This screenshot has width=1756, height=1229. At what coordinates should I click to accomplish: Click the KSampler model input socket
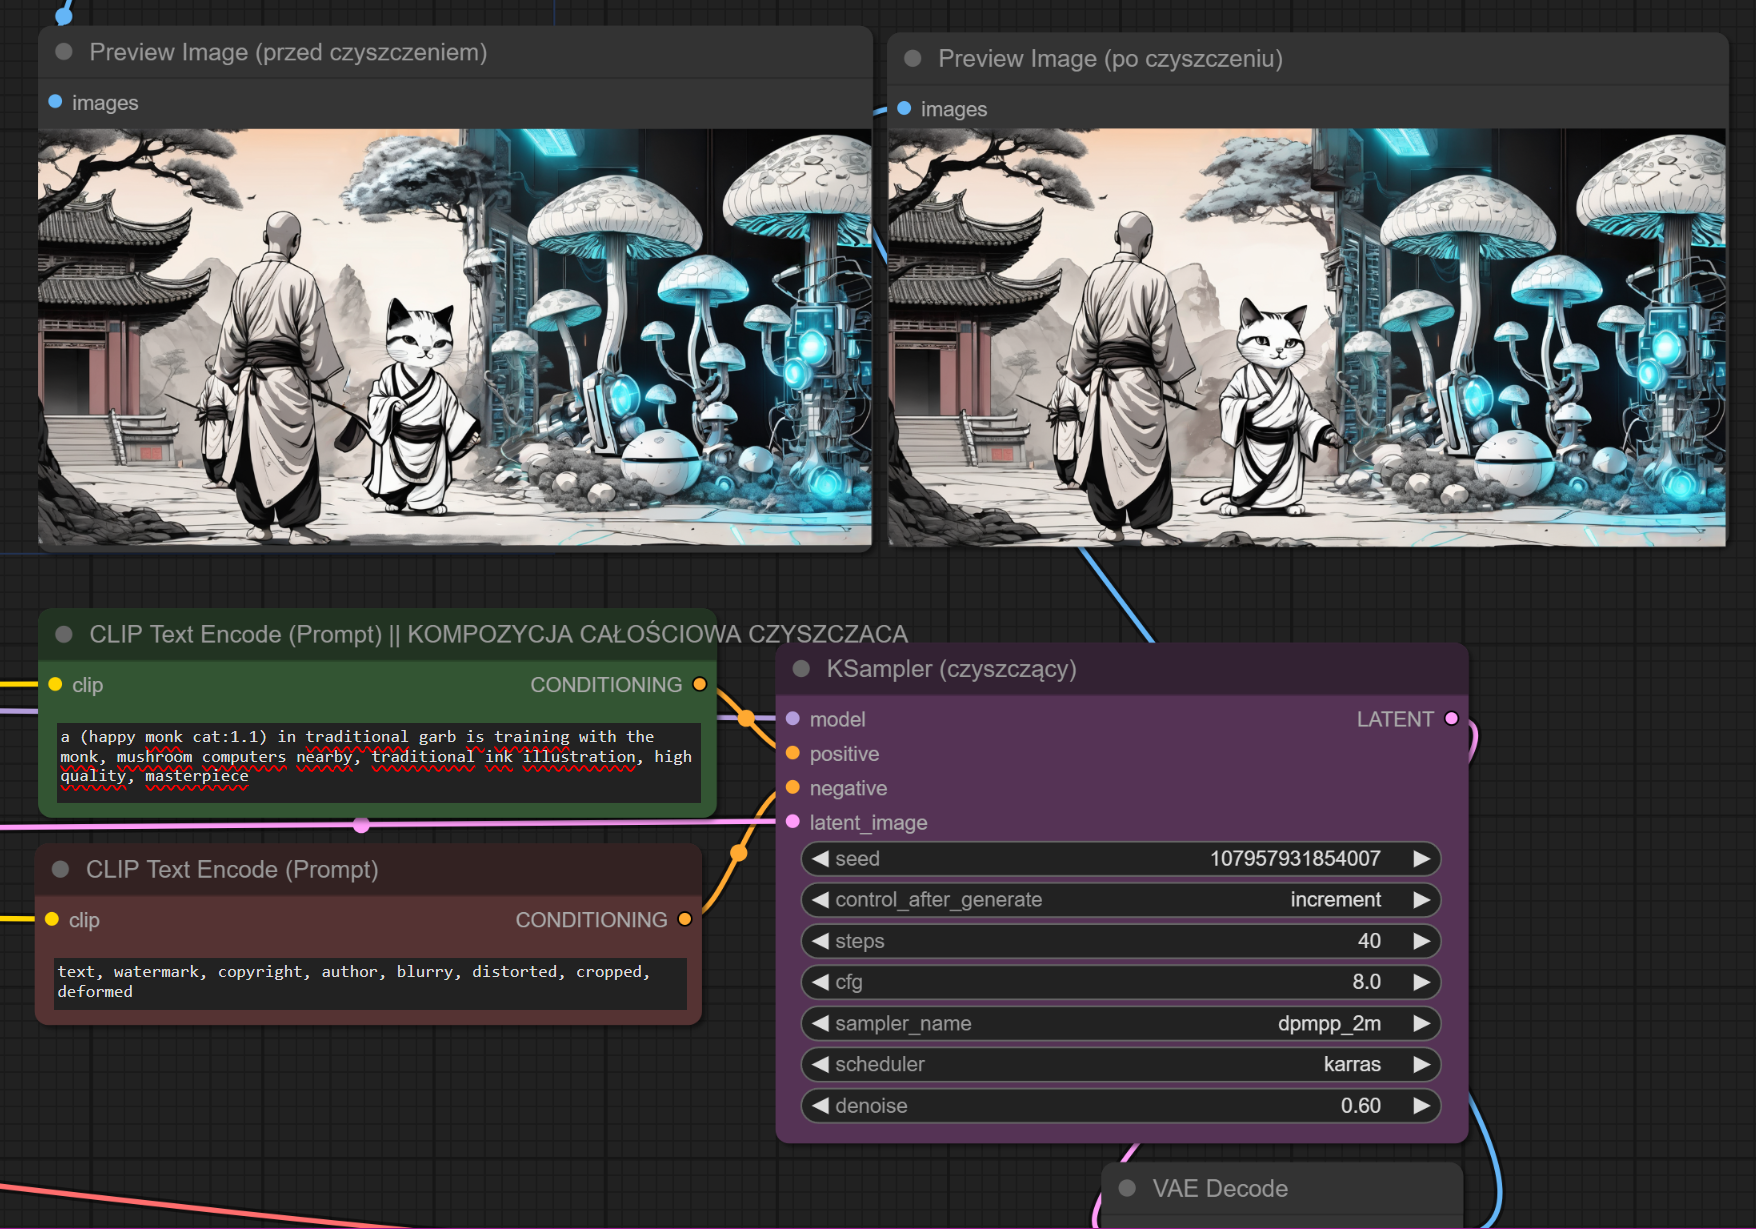tap(793, 719)
